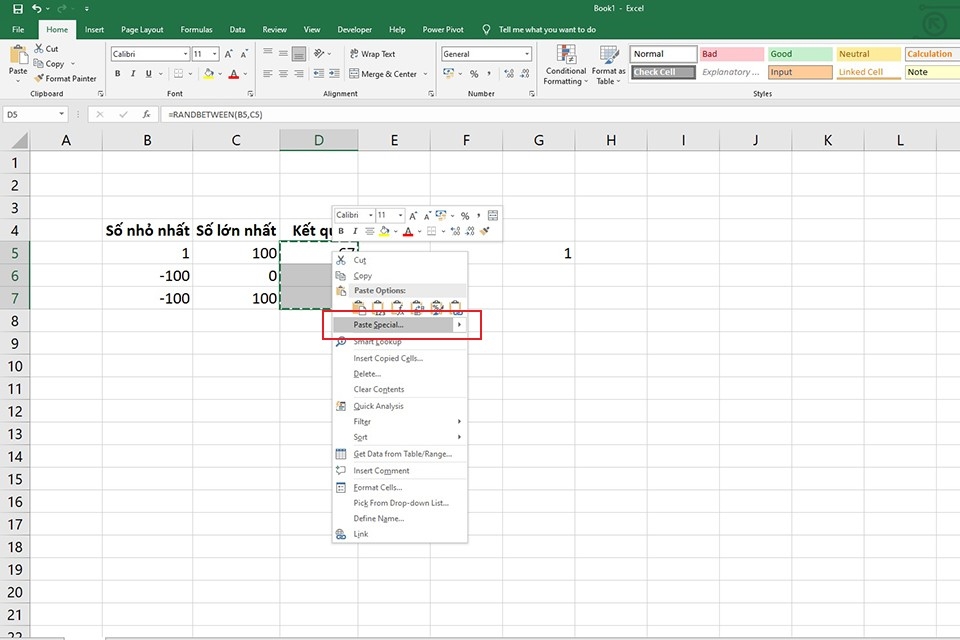Switch to the Formulas ribbon tab
Viewport: 960px width, 640px height.
(x=197, y=29)
